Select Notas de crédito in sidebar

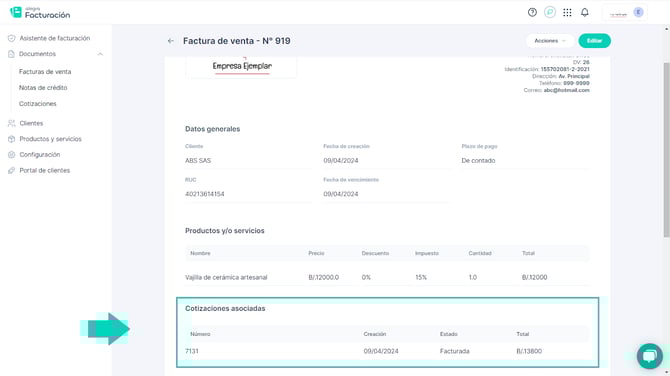click(43, 88)
